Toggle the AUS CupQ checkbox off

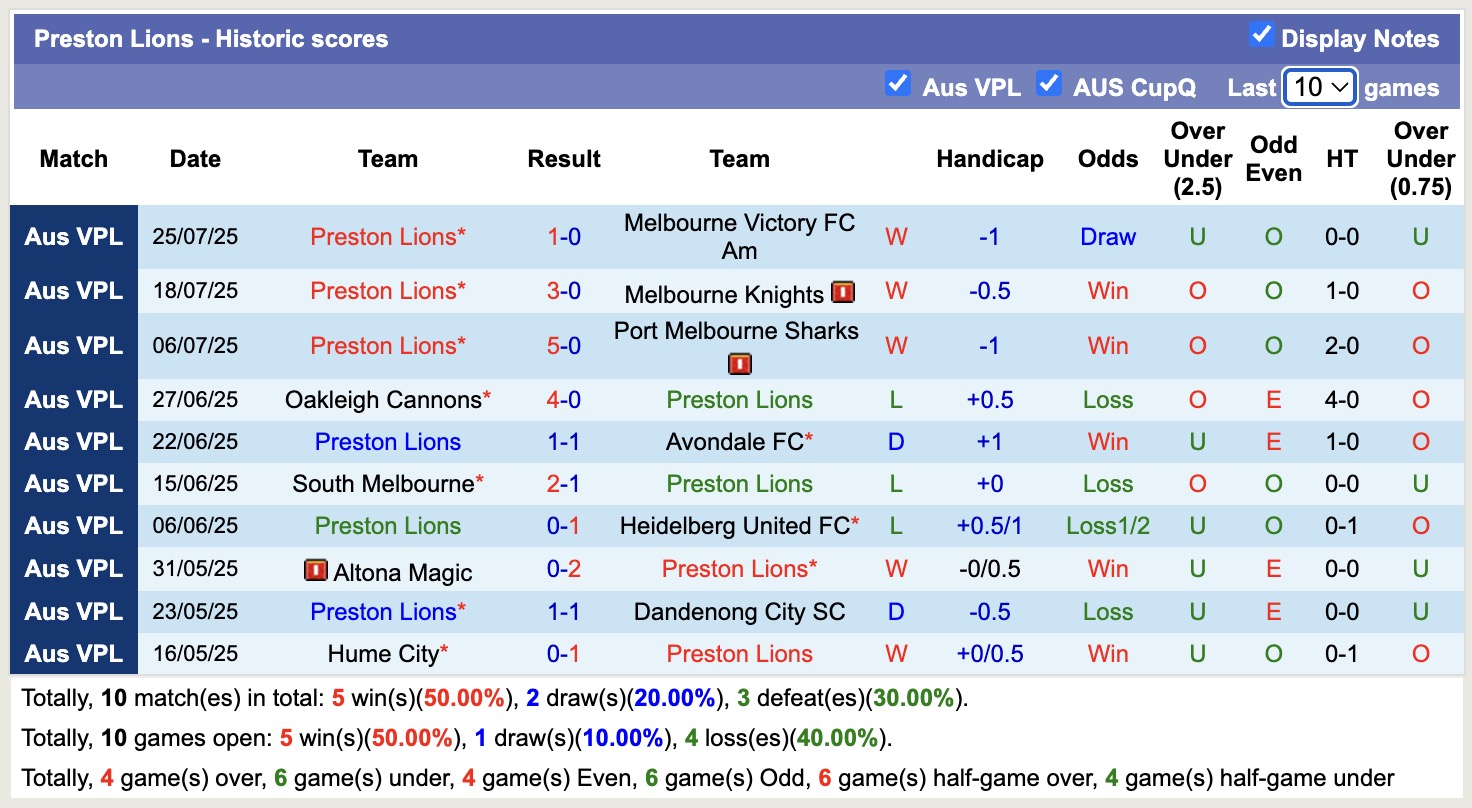pos(1049,84)
